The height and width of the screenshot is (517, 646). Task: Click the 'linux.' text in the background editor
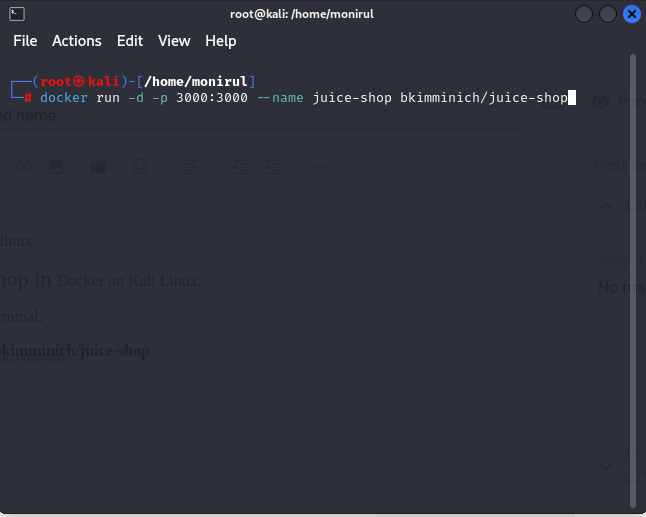click(x=18, y=241)
